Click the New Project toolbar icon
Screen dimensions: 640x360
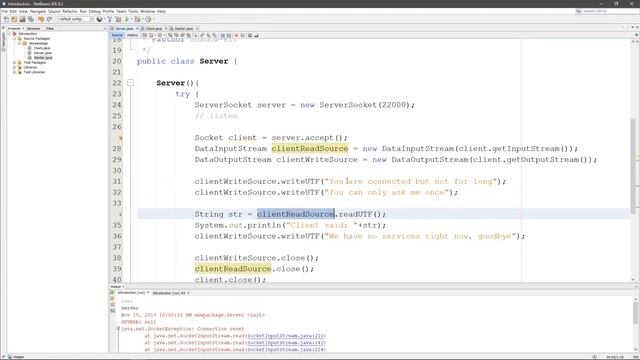(x=14, y=19)
